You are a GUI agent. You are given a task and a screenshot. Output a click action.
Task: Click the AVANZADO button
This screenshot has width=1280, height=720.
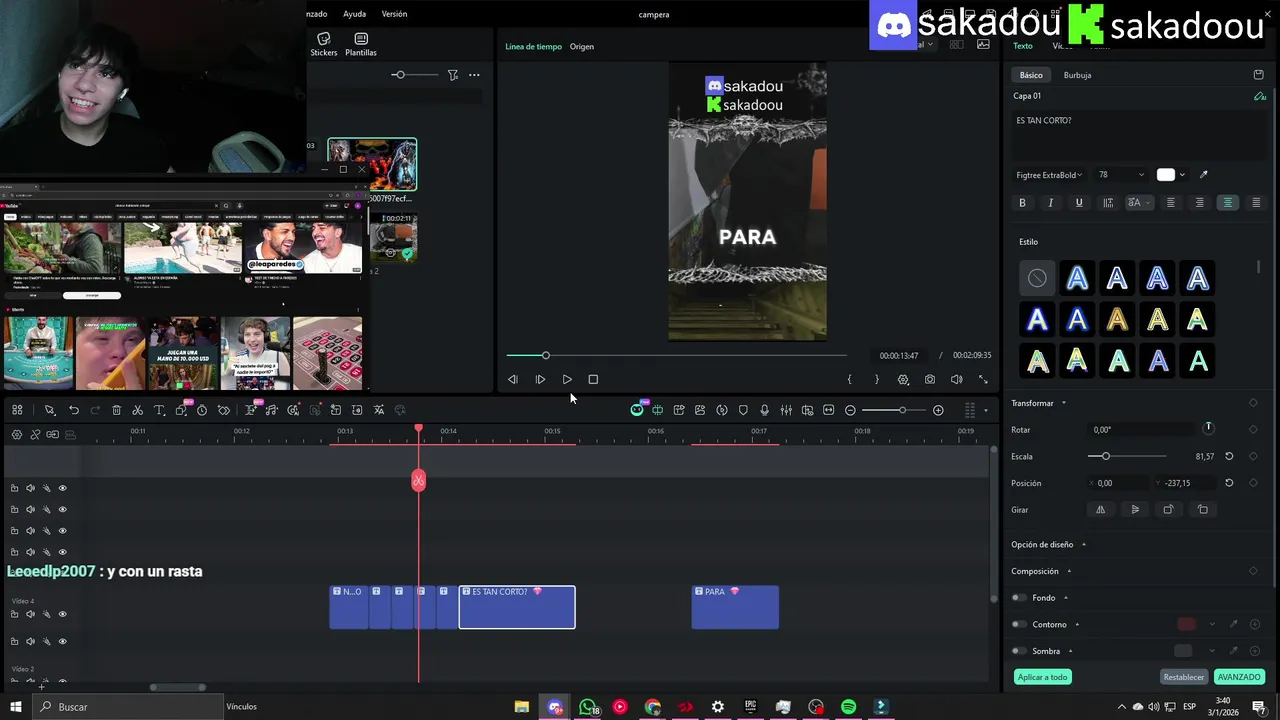point(1239,677)
